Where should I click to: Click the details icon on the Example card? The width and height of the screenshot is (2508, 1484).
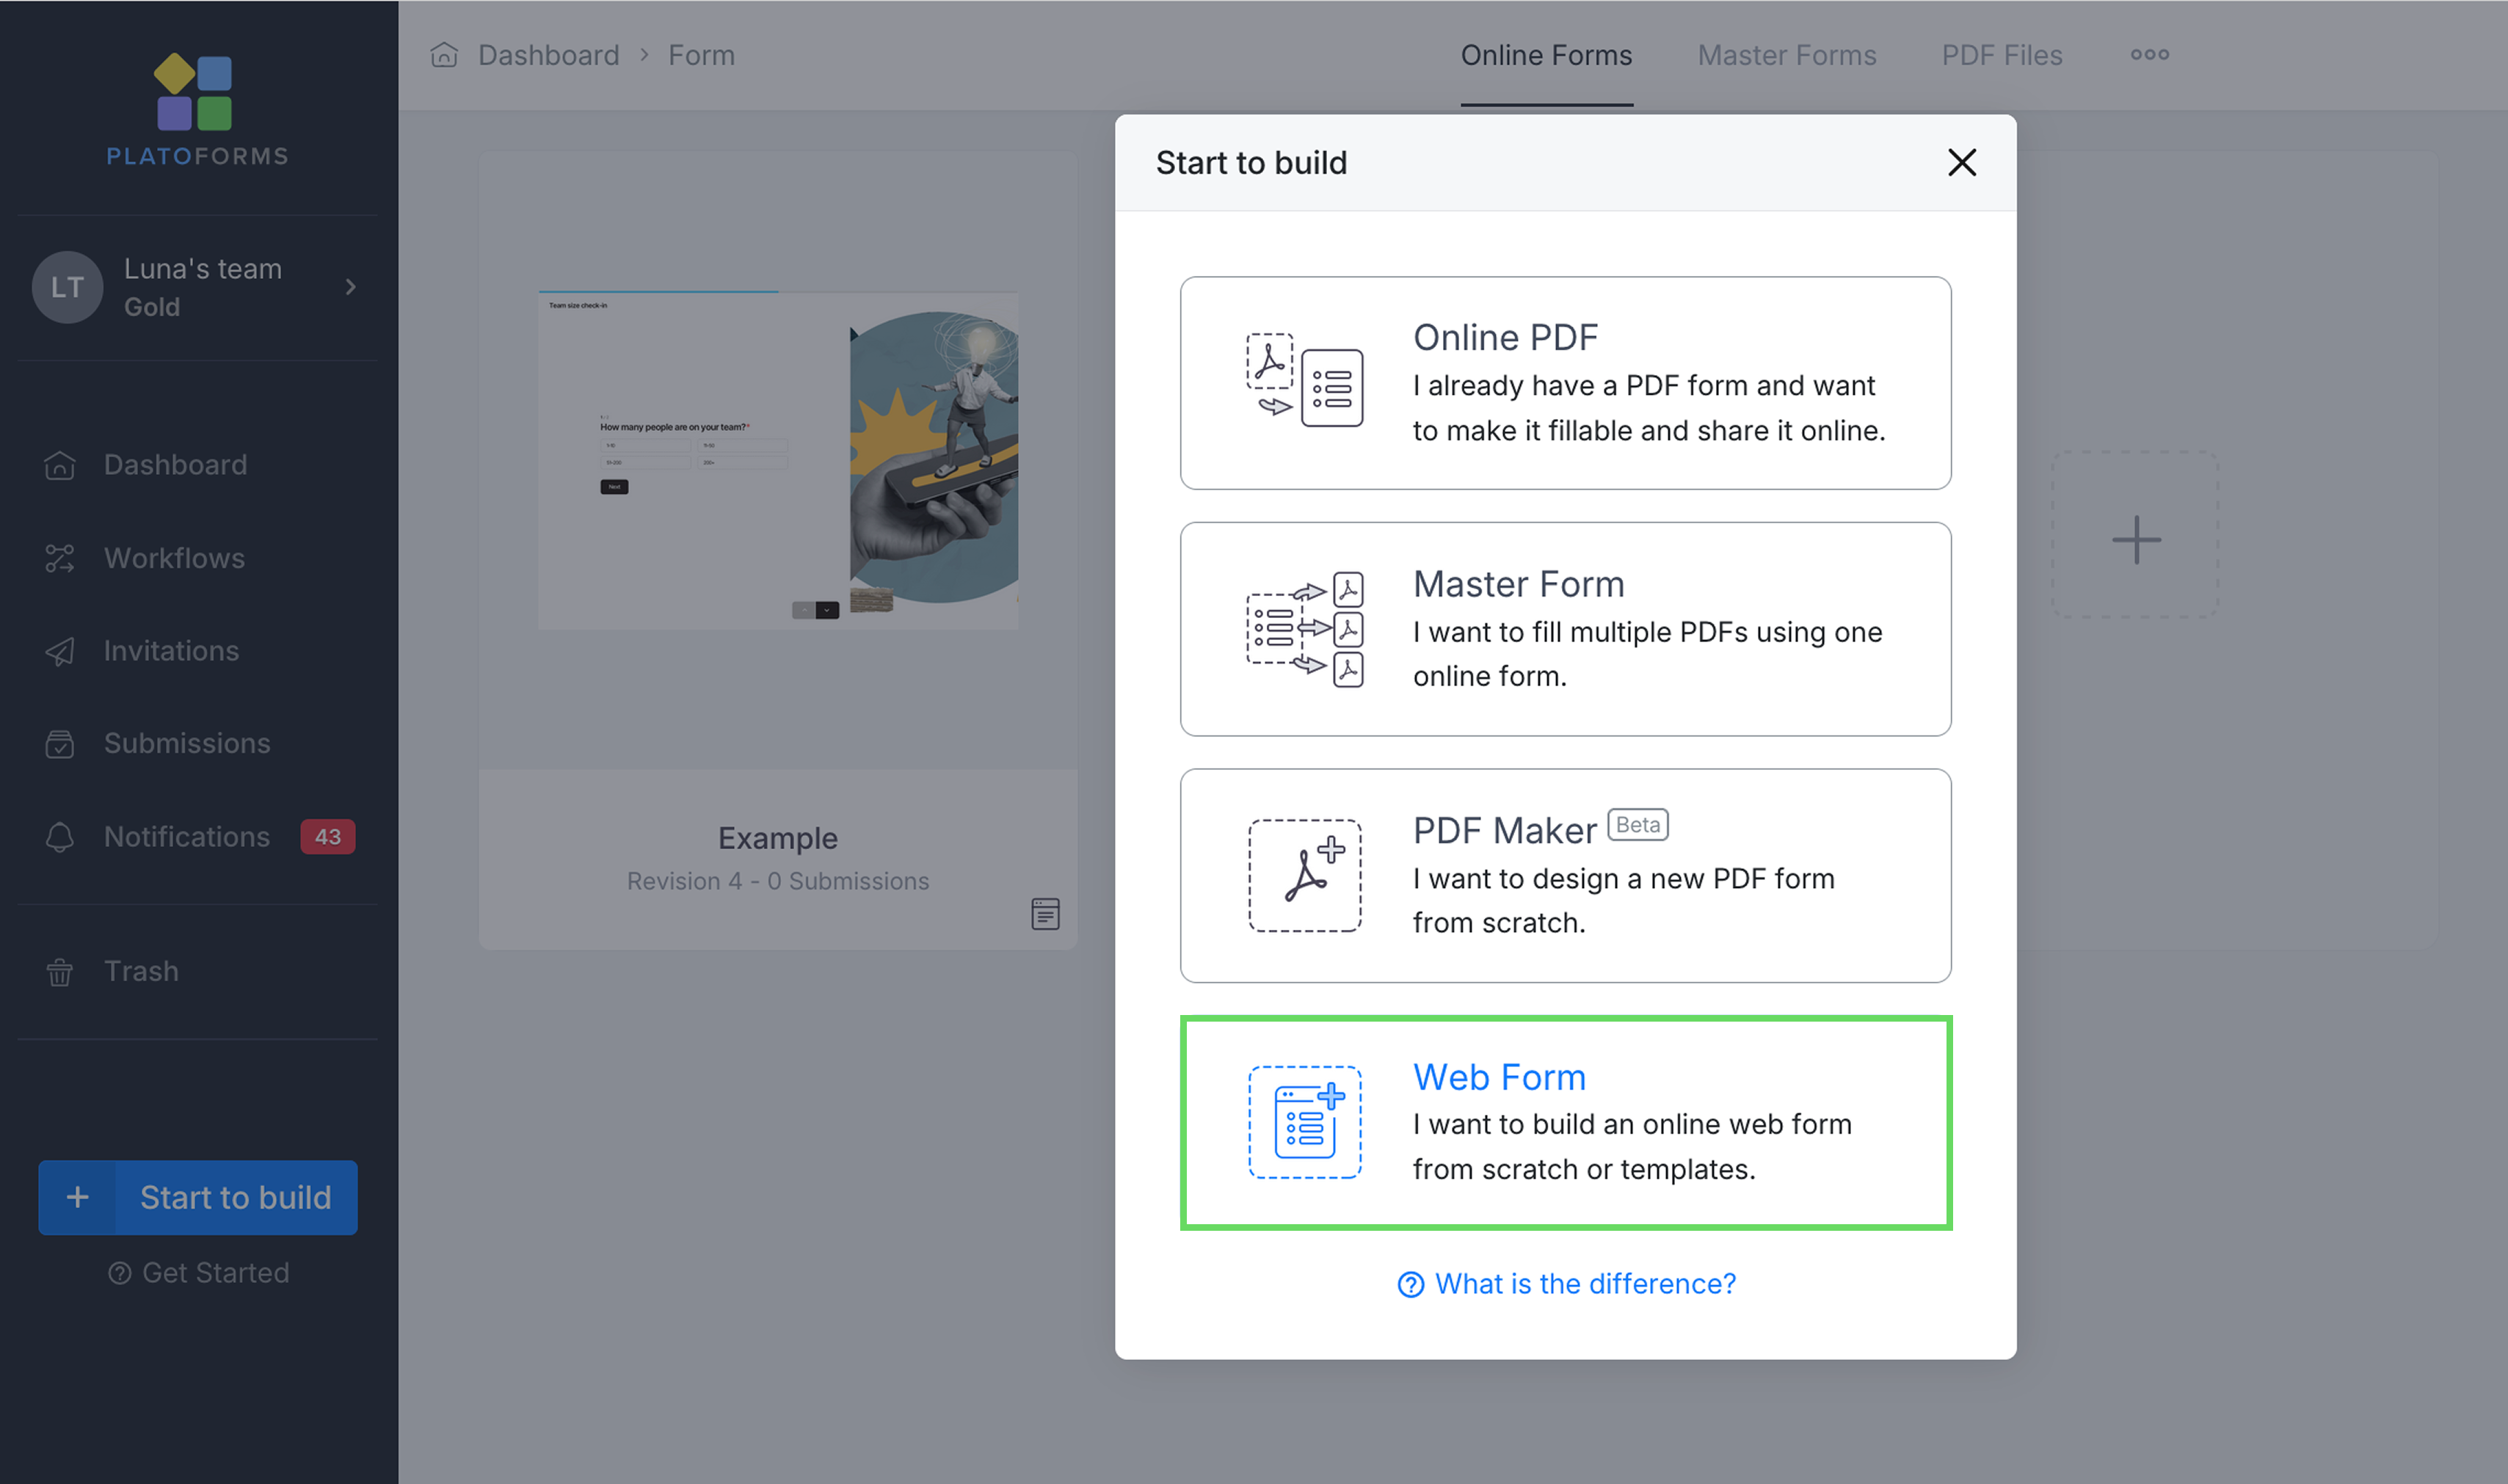coord(1045,913)
